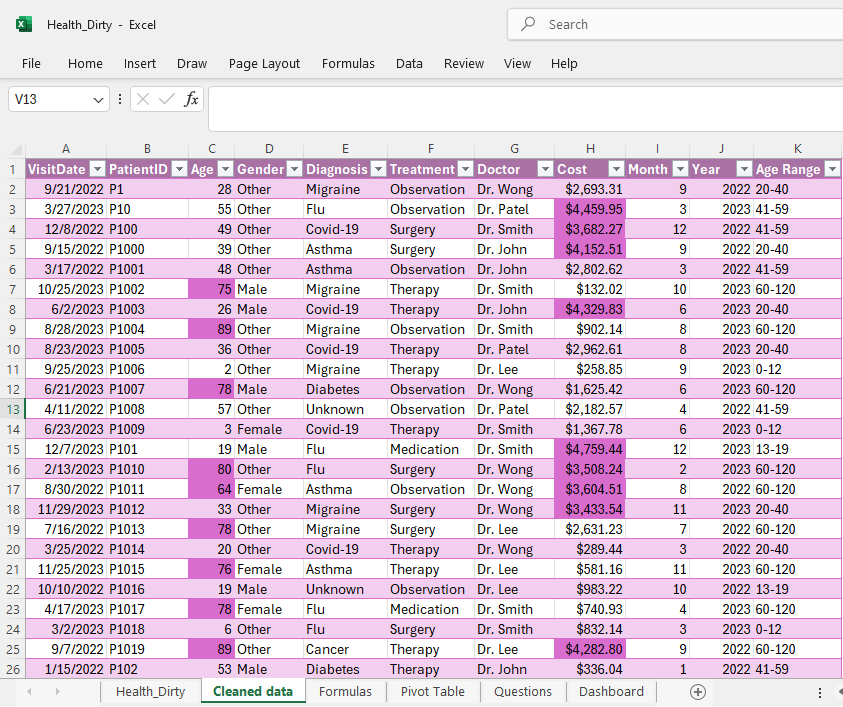This screenshot has height=707, width=843.
Task: Go to previous sheet tab arrow
Action: [29, 692]
